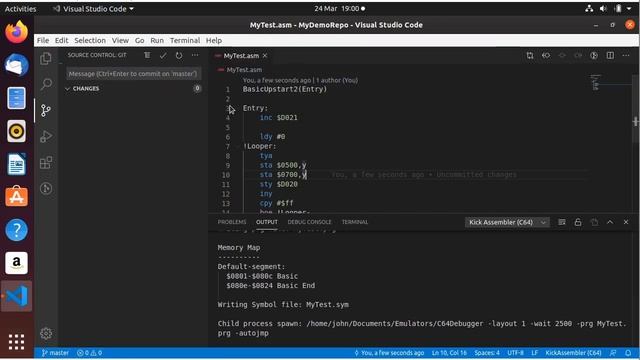Toggle the output scroll lock

click(x=578, y=222)
